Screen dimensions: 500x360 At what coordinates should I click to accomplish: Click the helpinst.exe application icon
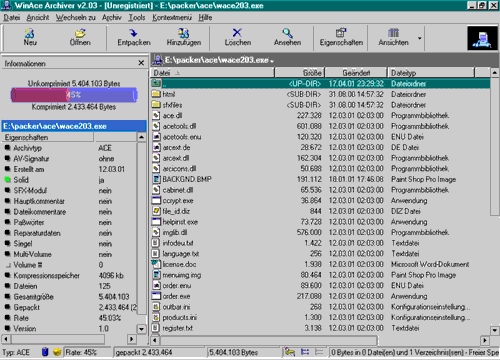click(x=156, y=222)
